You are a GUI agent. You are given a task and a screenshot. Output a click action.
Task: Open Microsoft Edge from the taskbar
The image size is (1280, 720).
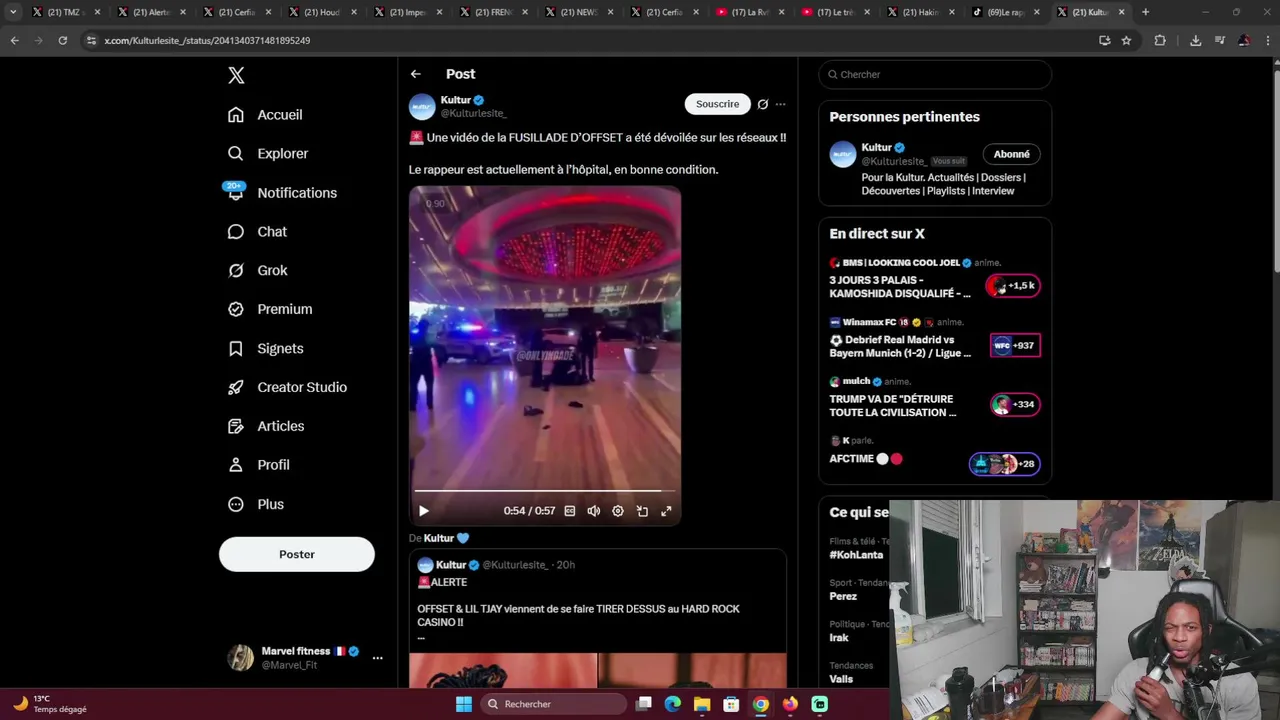coord(673,704)
